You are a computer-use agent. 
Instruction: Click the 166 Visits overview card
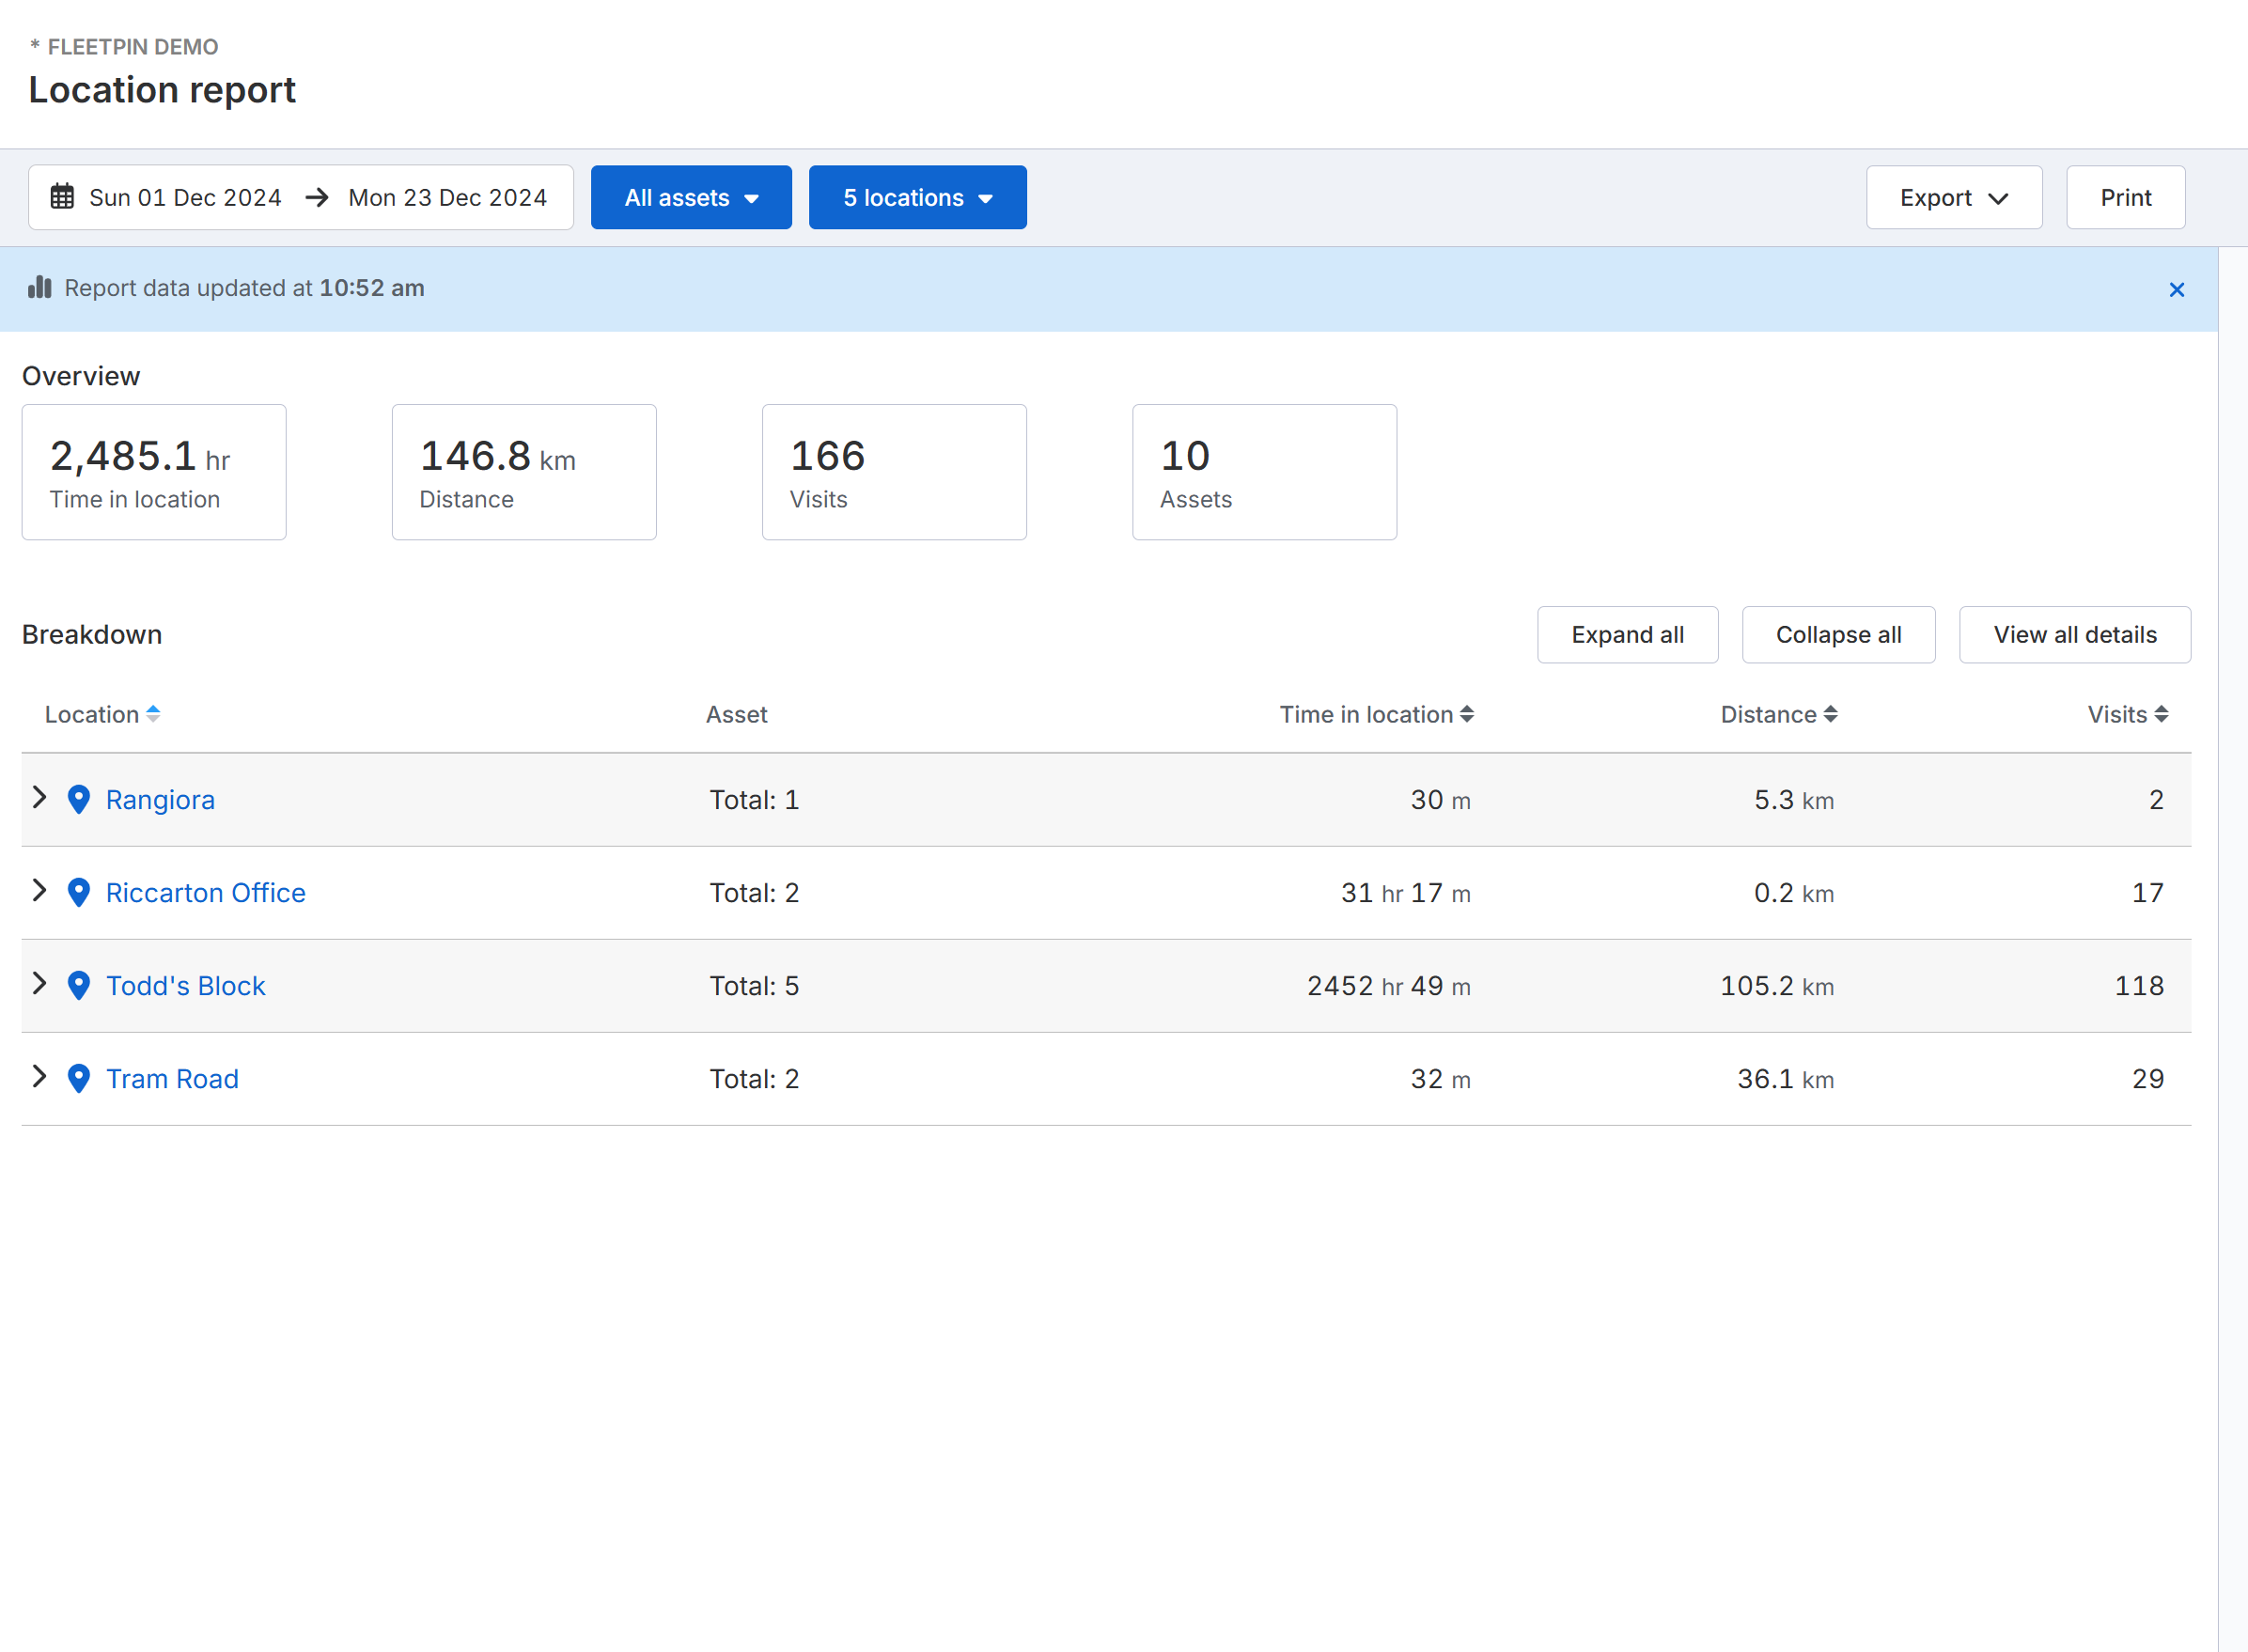tap(894, 472)
